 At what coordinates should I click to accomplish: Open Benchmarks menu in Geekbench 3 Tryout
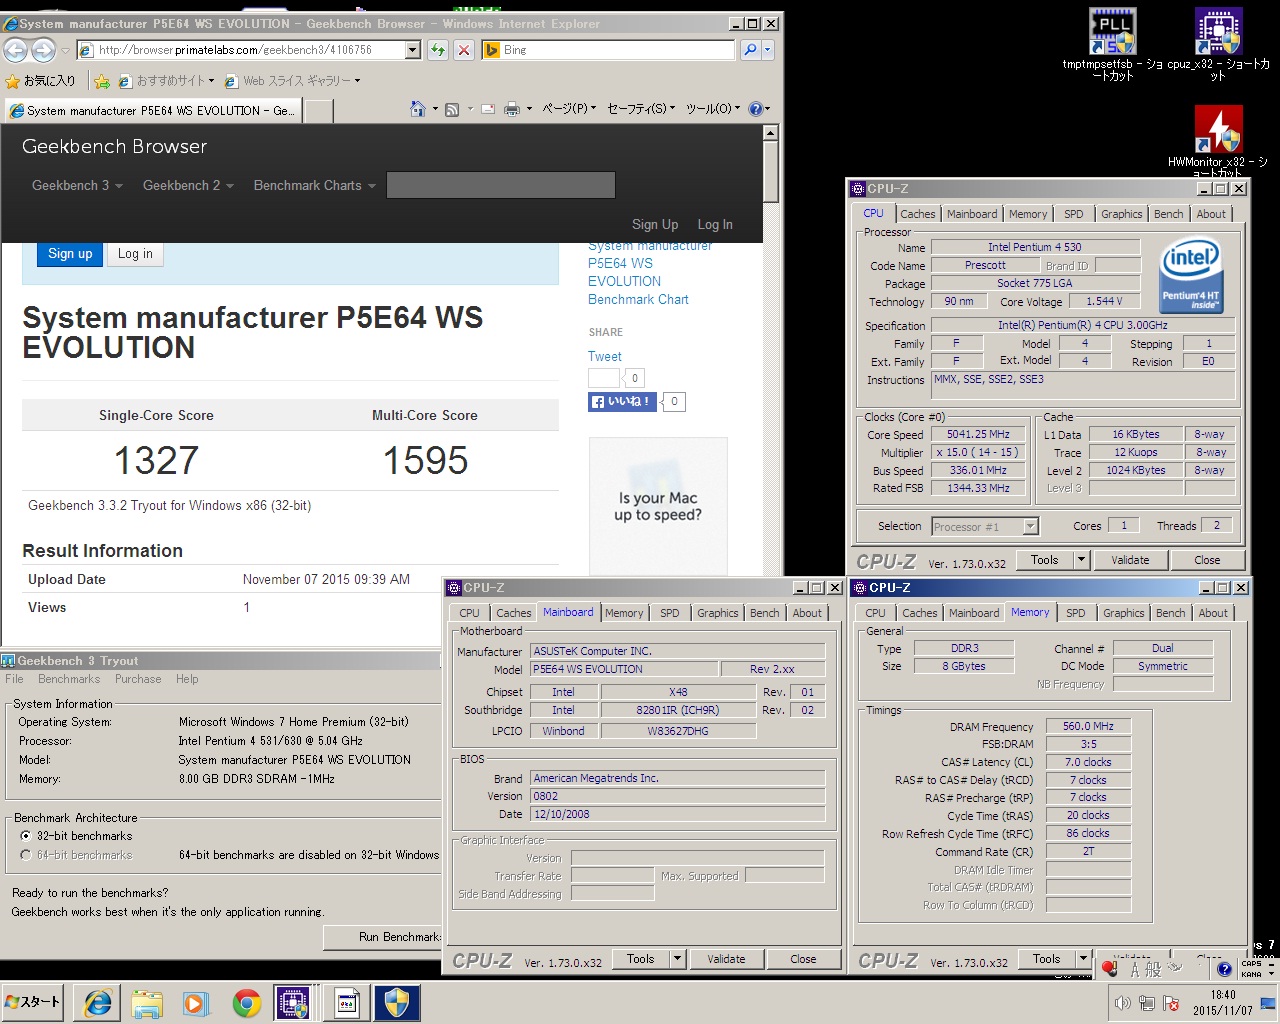[69, 679]
